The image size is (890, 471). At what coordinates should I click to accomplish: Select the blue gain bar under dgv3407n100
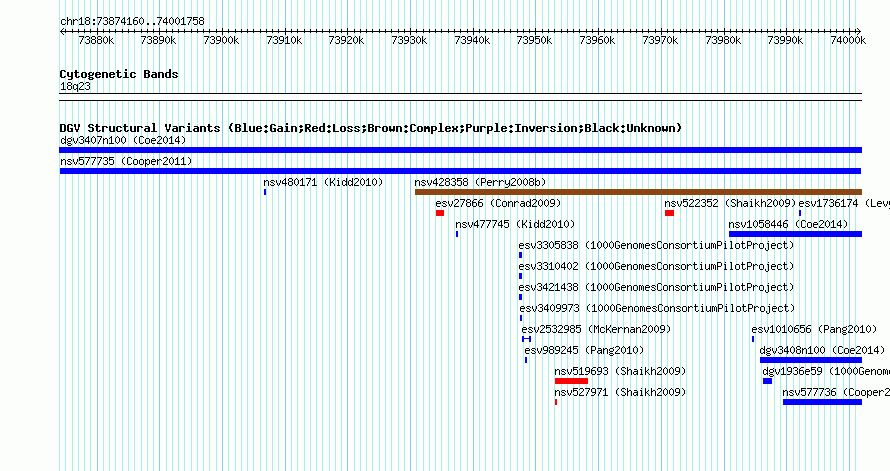pos(460,150)
